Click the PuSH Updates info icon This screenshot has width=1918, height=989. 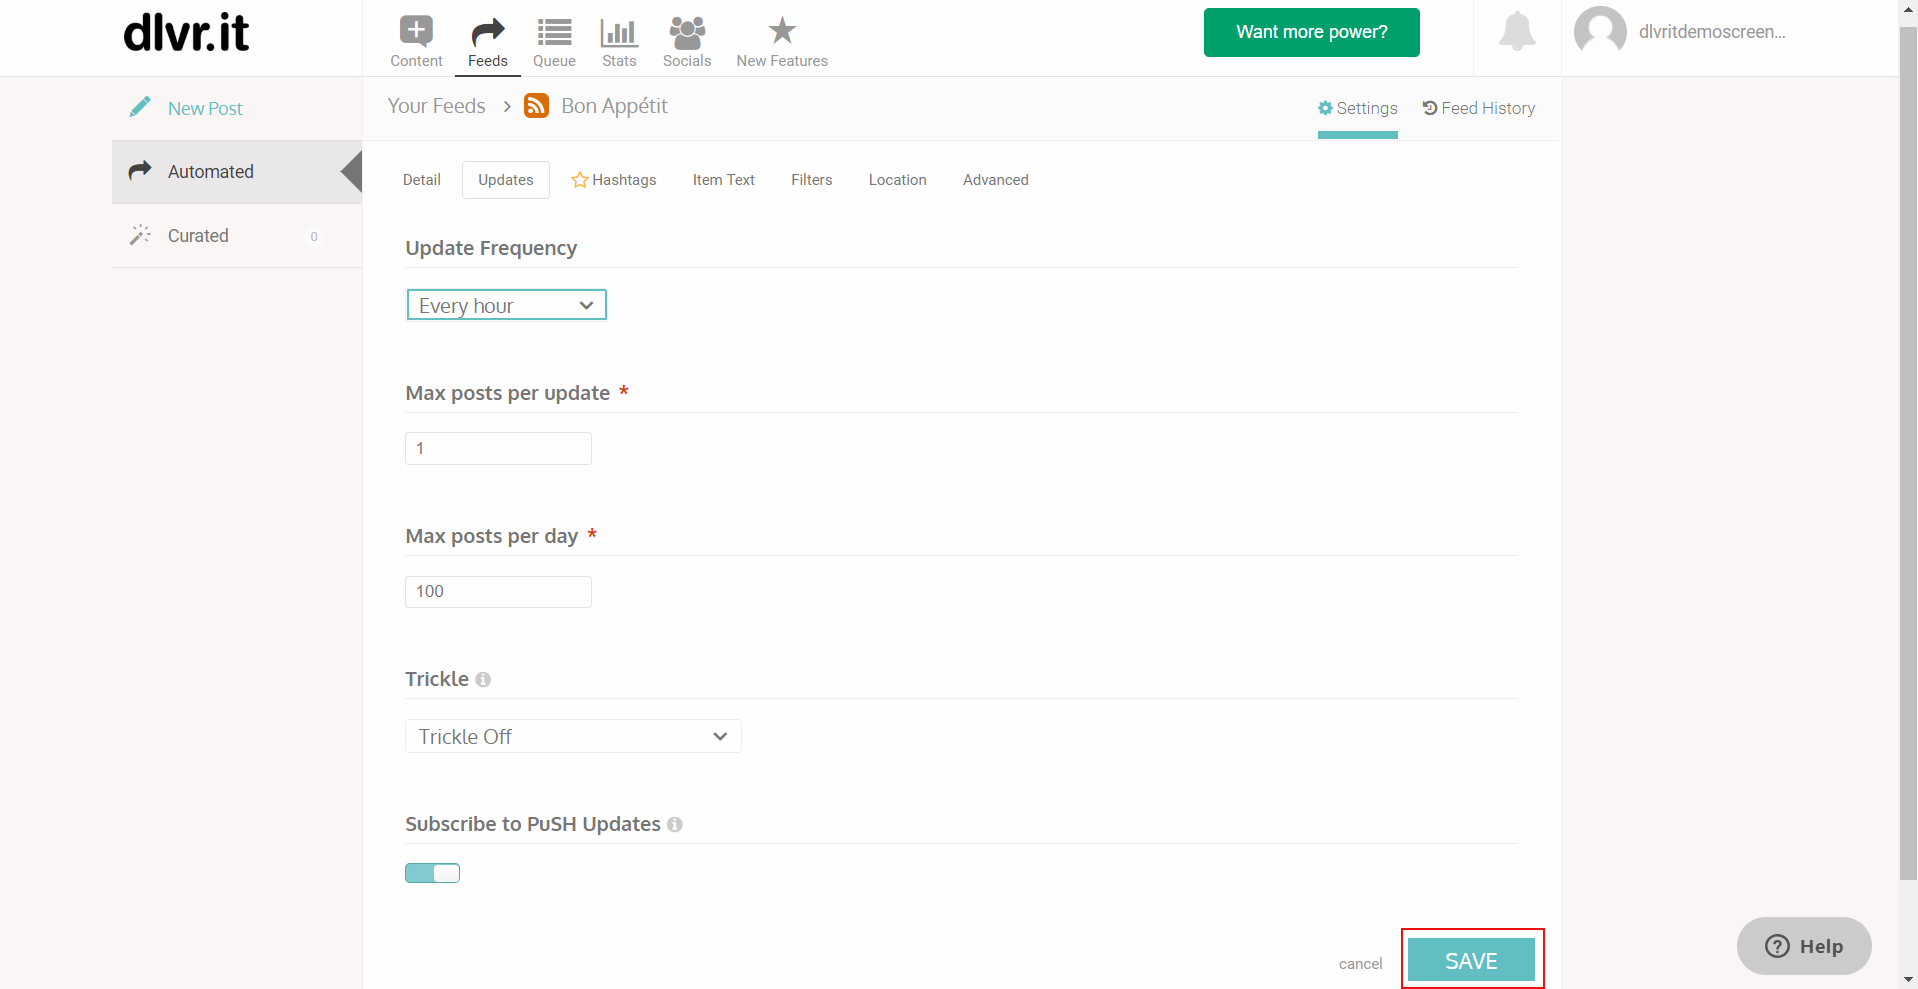click(x=675, y=825)
